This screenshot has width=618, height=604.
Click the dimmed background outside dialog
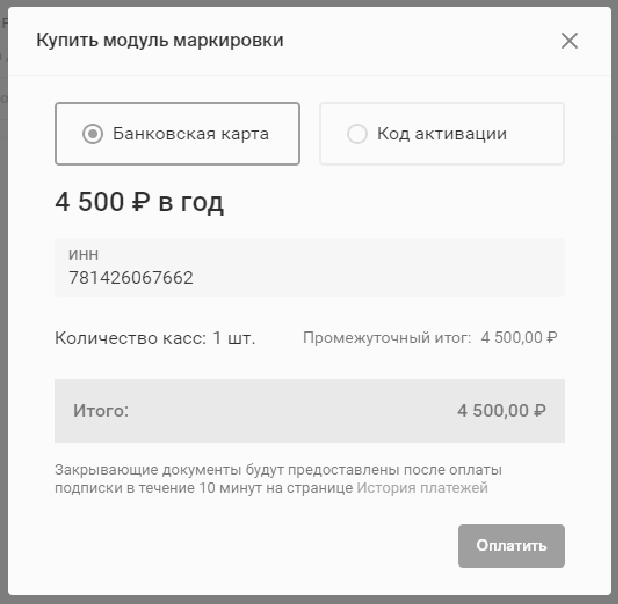pos(4,300)
